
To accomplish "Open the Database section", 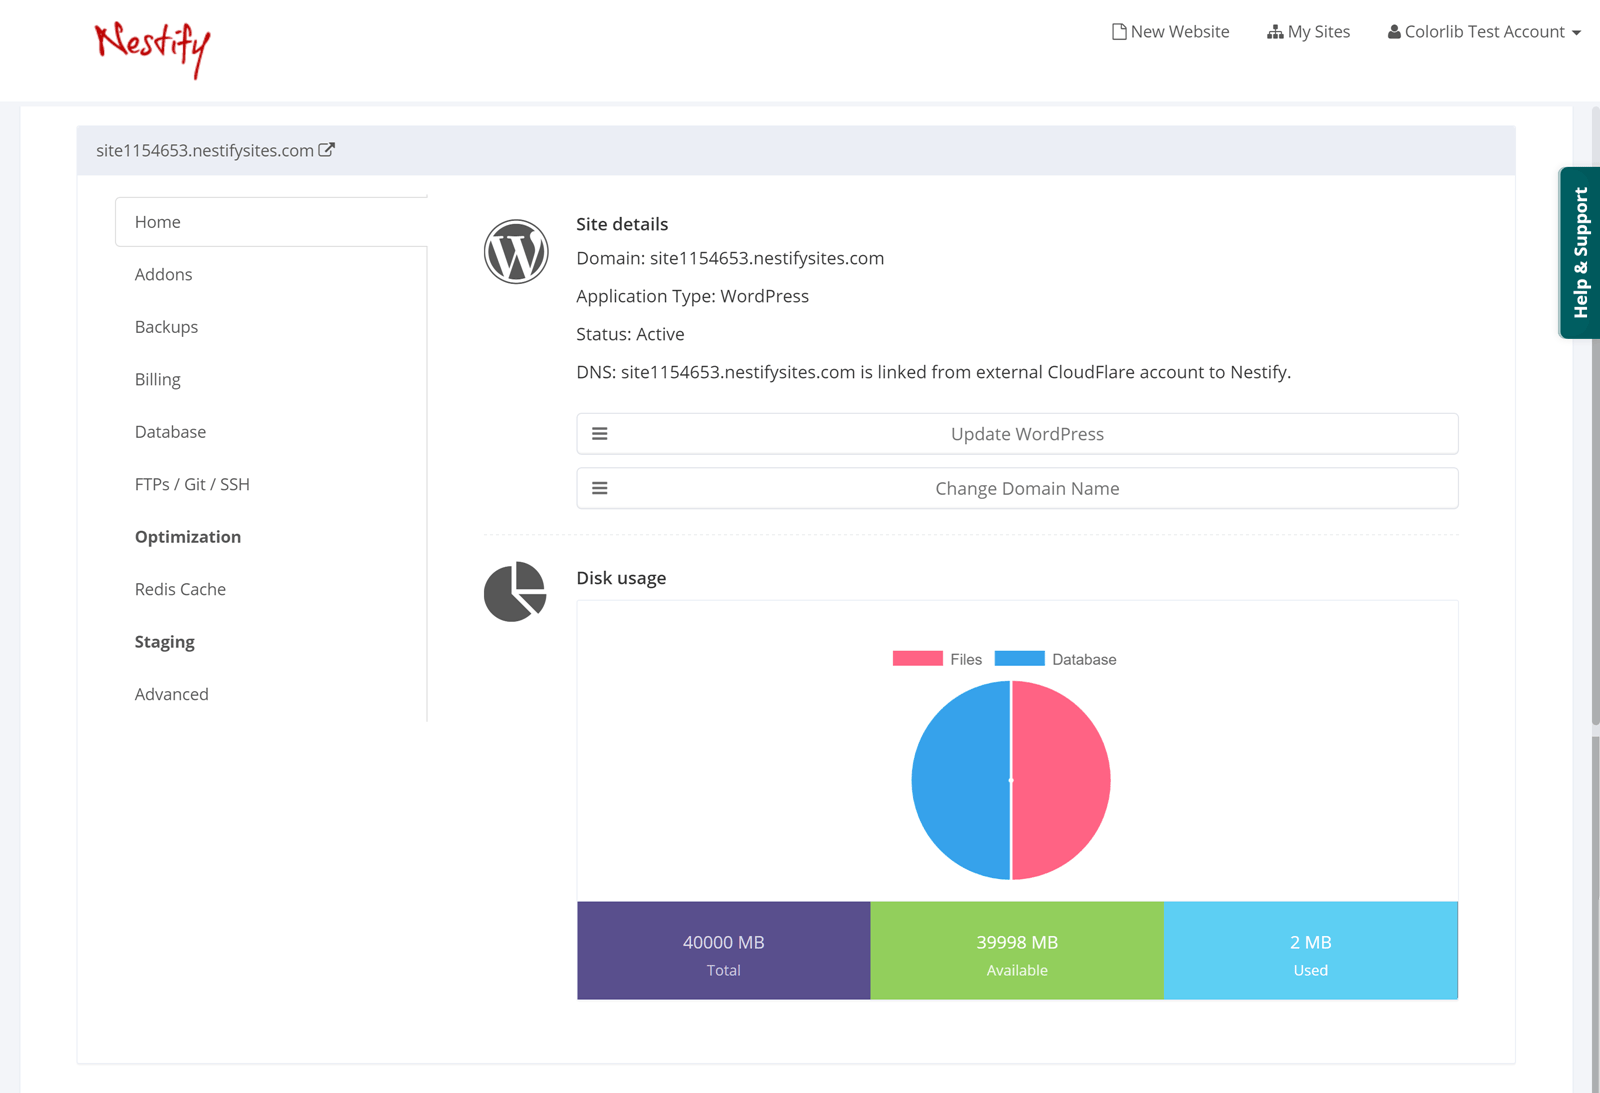I will [x=170, y=431].
